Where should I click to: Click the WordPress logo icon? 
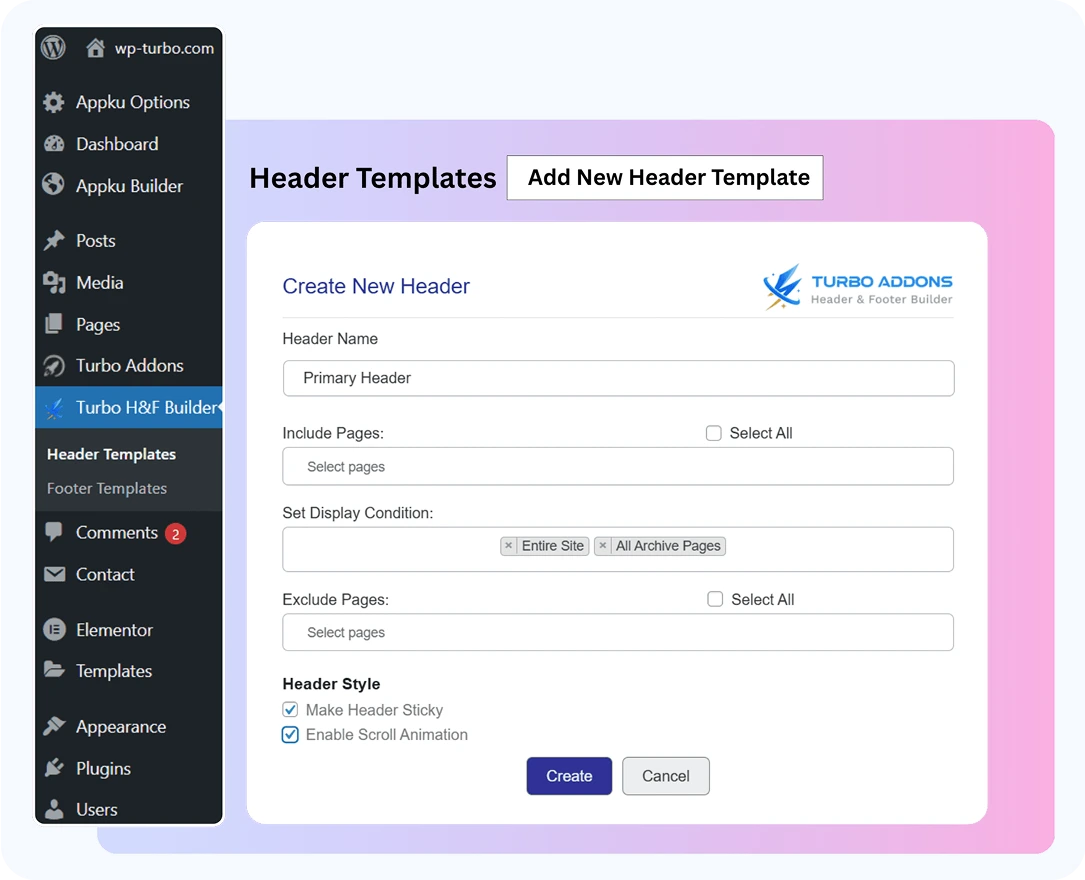tap(54, 47)
